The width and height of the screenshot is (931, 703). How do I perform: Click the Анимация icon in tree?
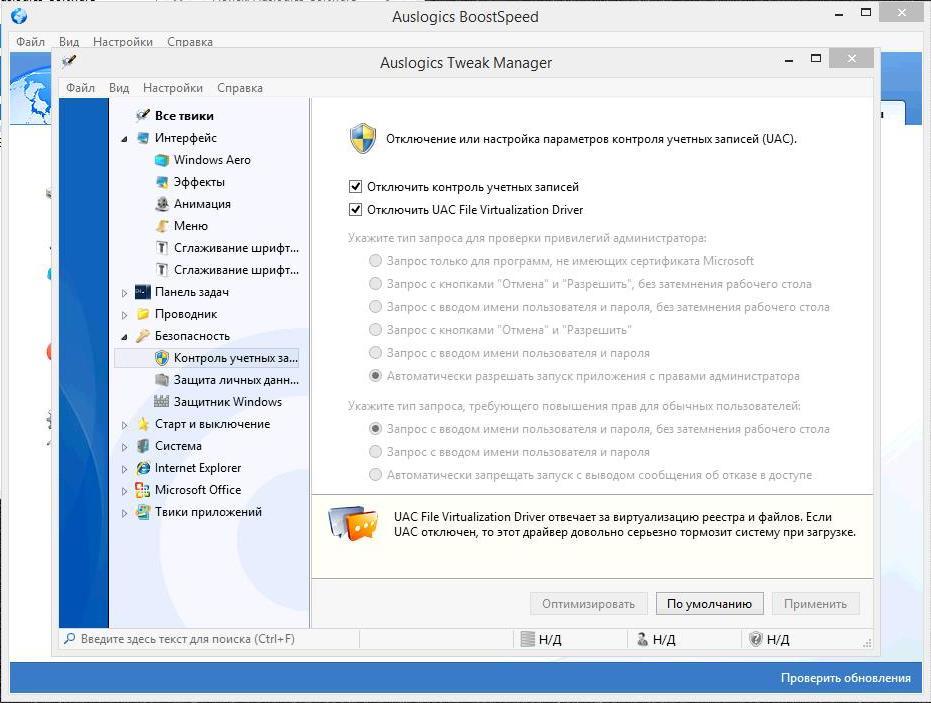tap(162, 204)
